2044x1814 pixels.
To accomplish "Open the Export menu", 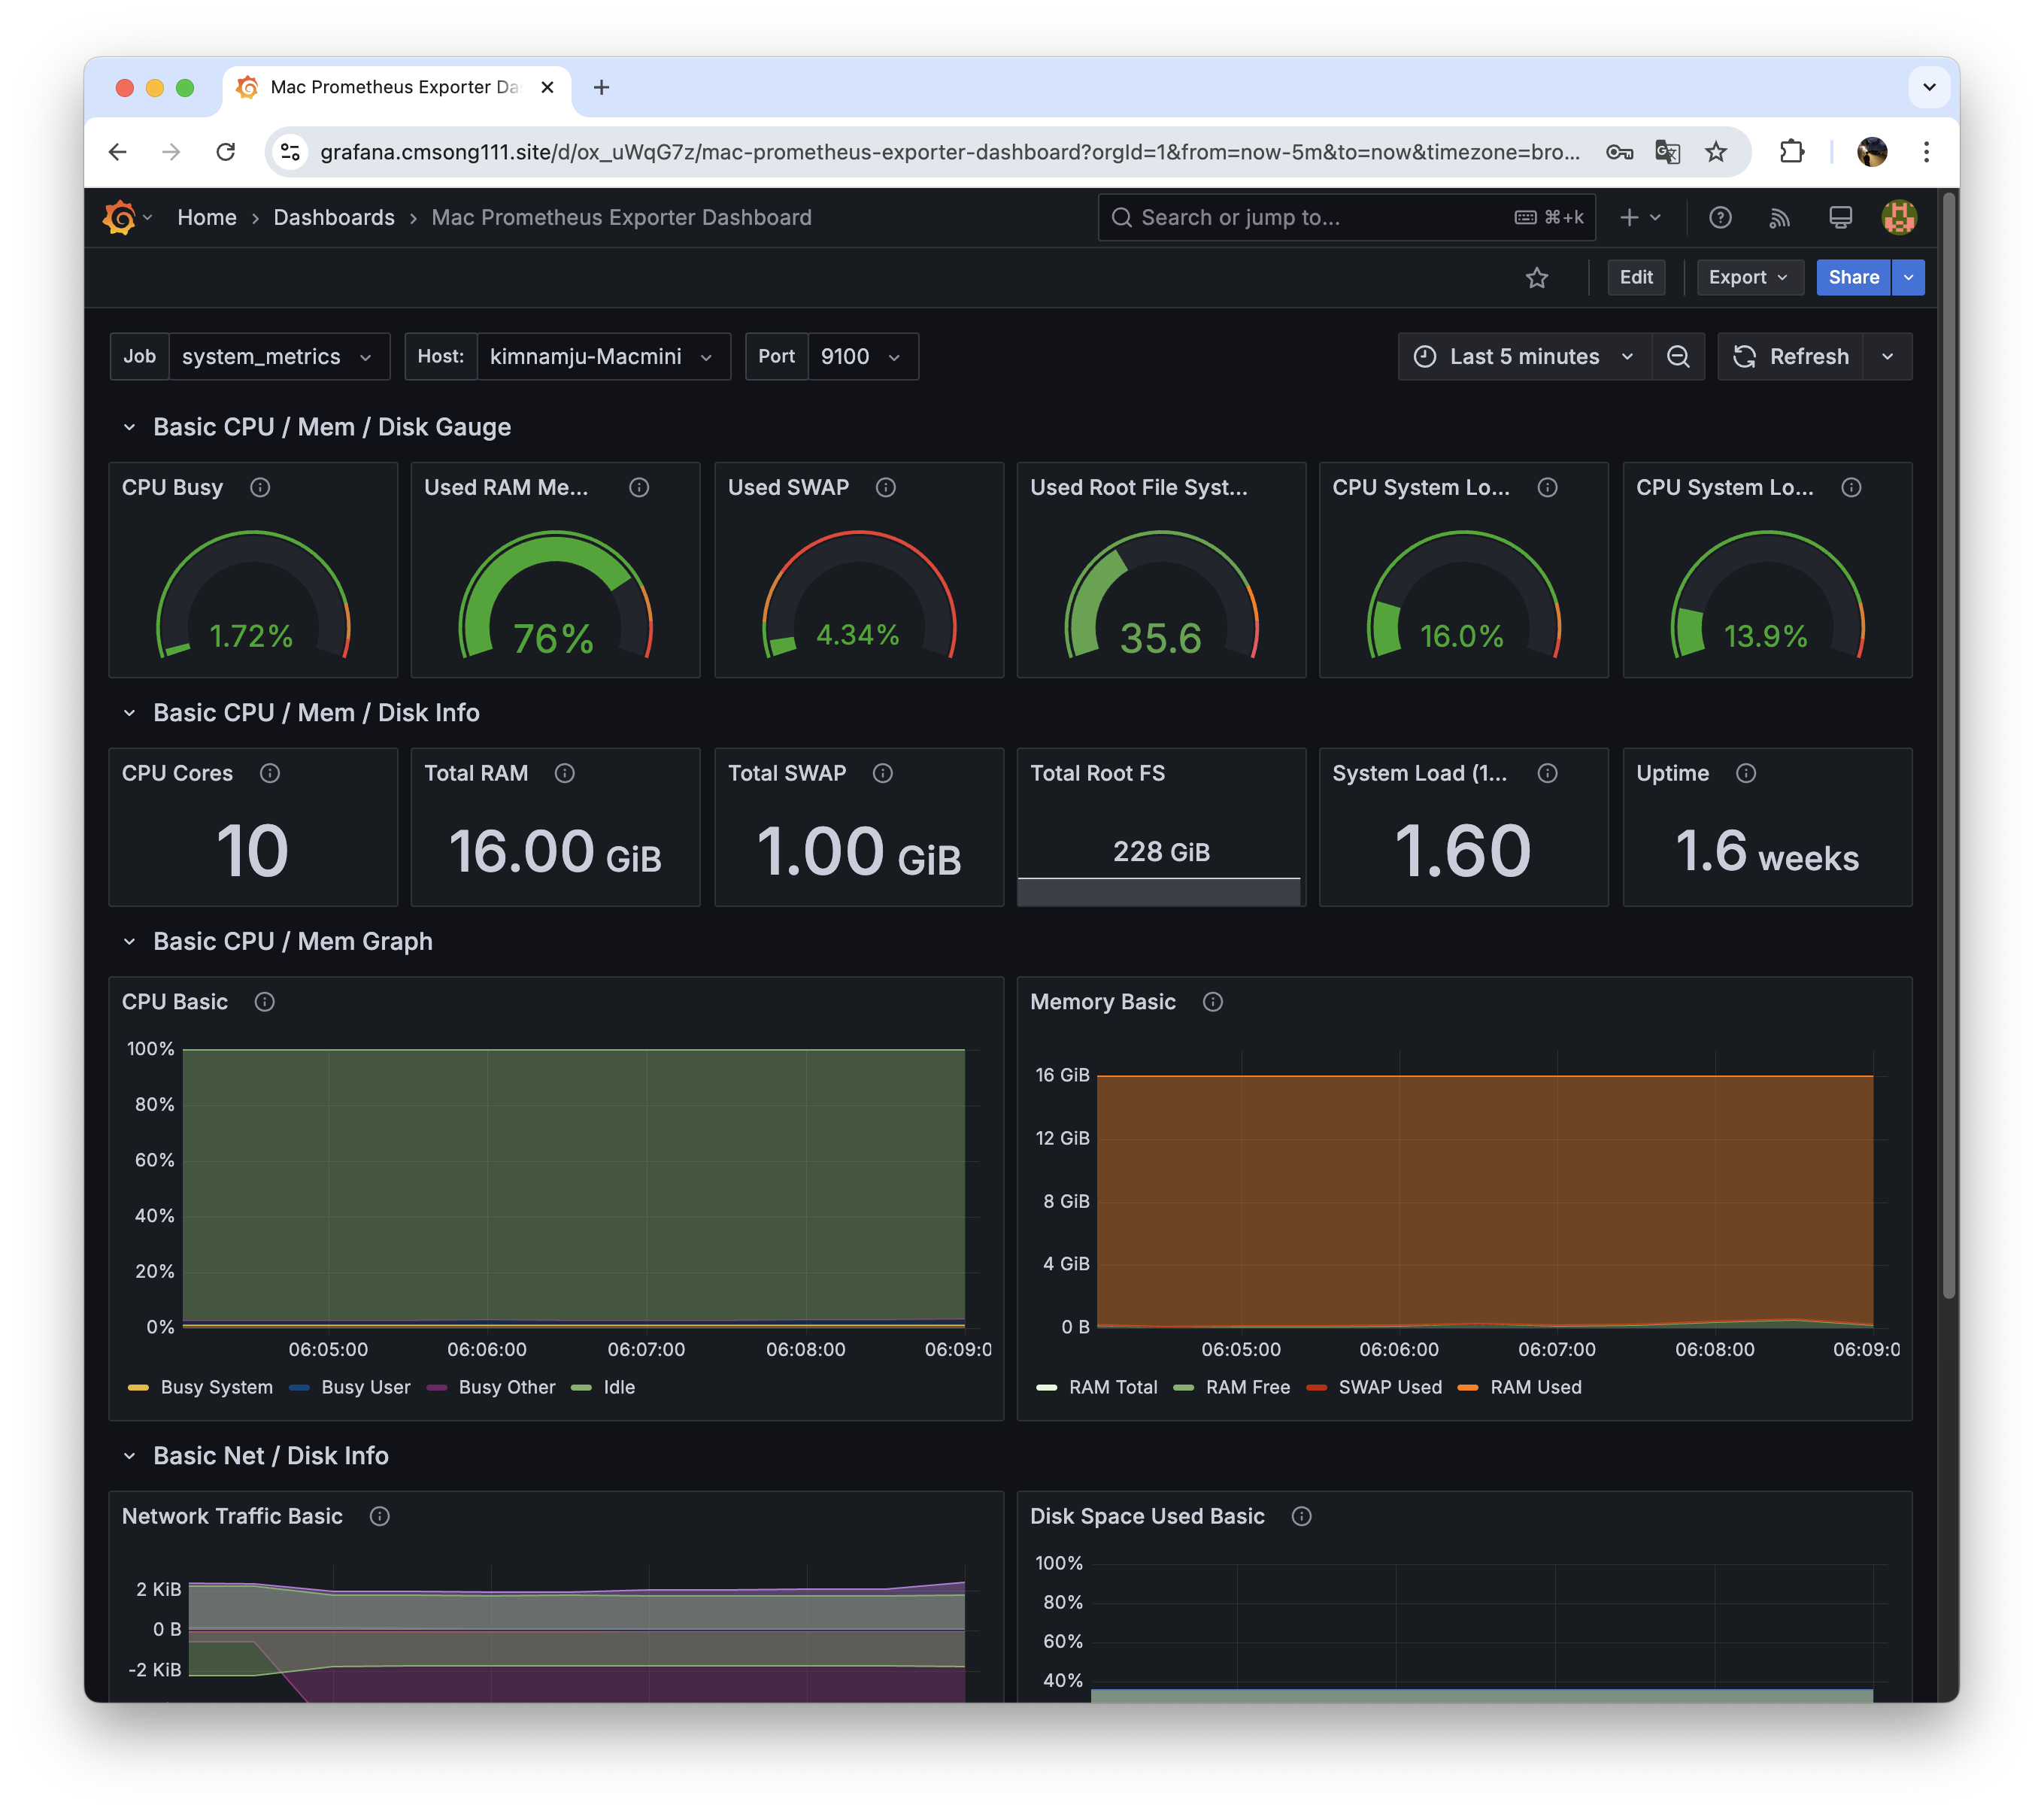I will click(x=1748, y=278).
